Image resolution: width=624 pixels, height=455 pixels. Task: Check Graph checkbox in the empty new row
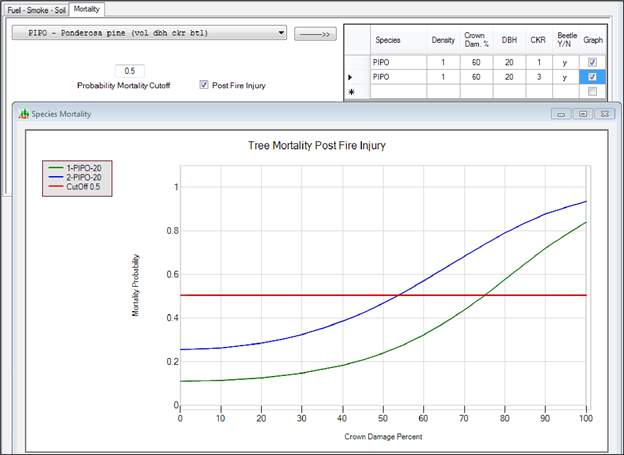(594, 92)
